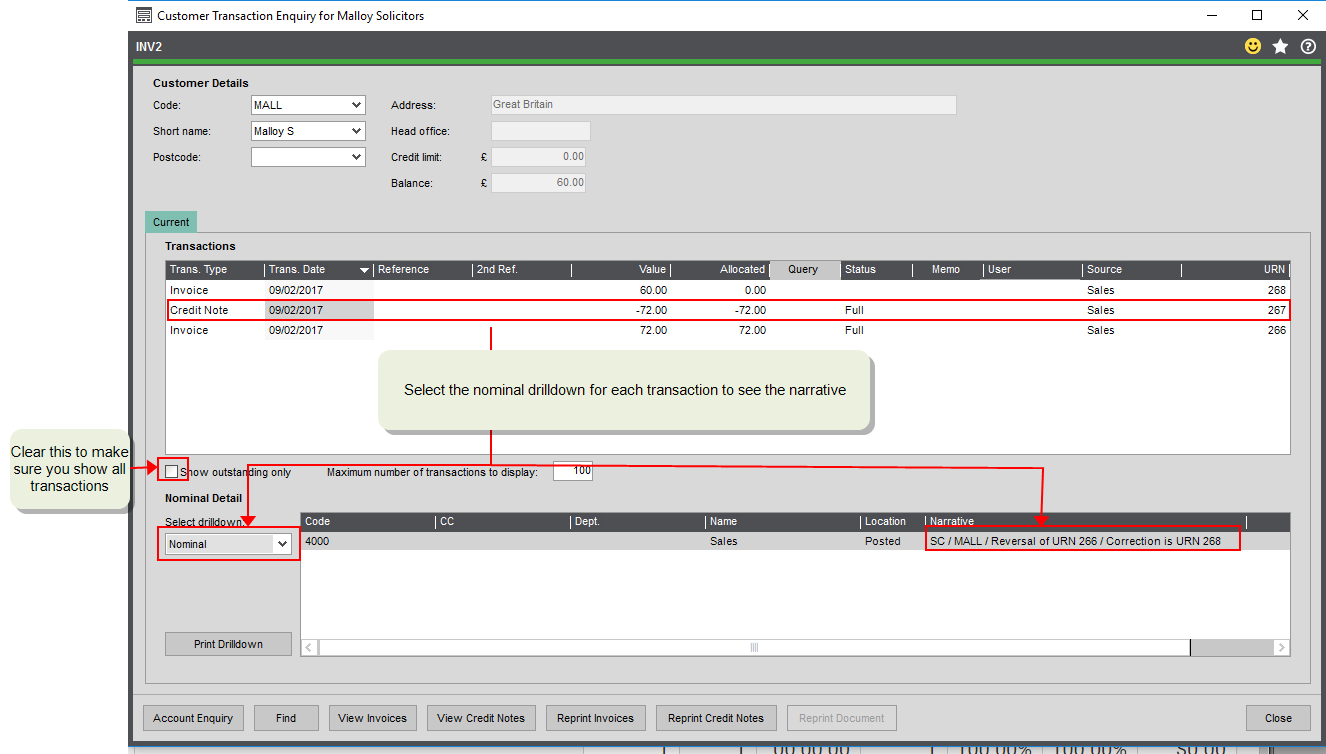This screenshot has height=754, width=1326.
Task: Click the smiley face feedback icon
Action: (1252, 46)
